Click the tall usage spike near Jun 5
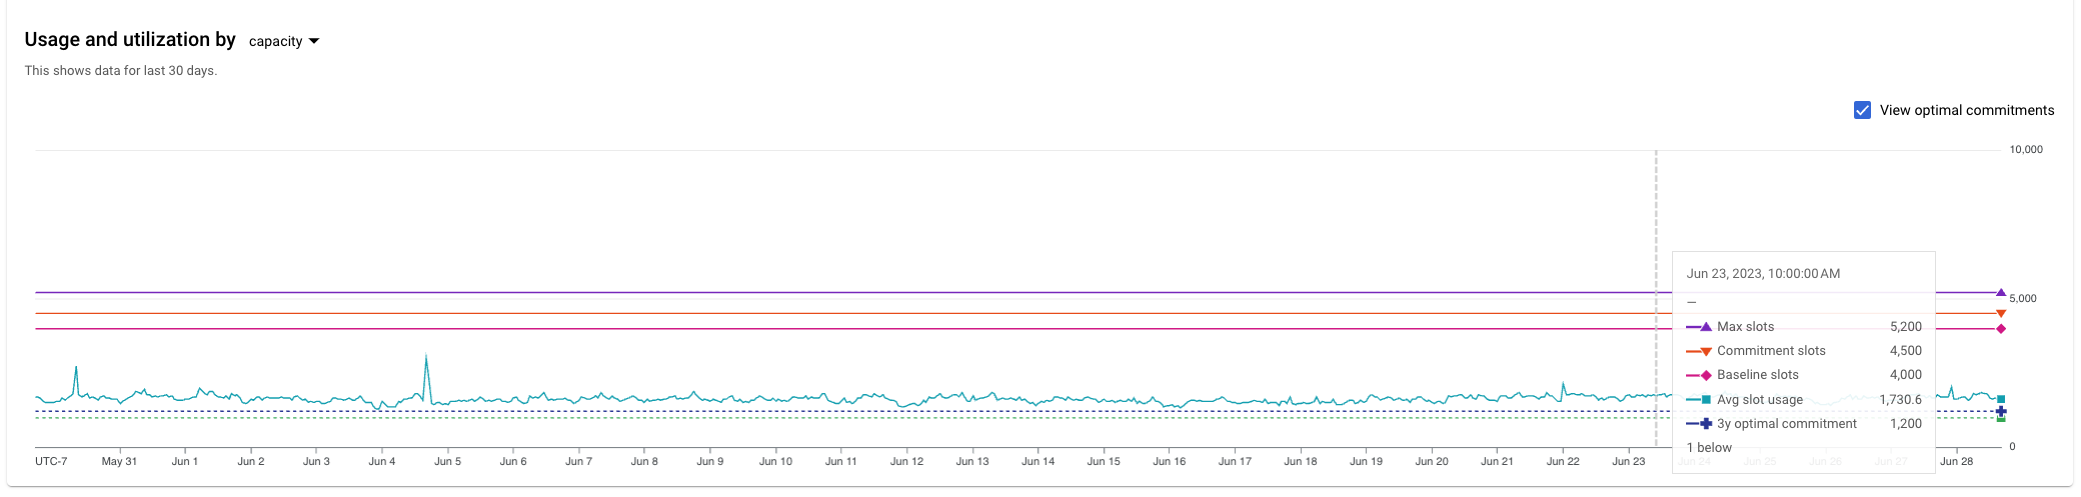2081x497 pixels. pyautogui.click(x=426, y=358)
